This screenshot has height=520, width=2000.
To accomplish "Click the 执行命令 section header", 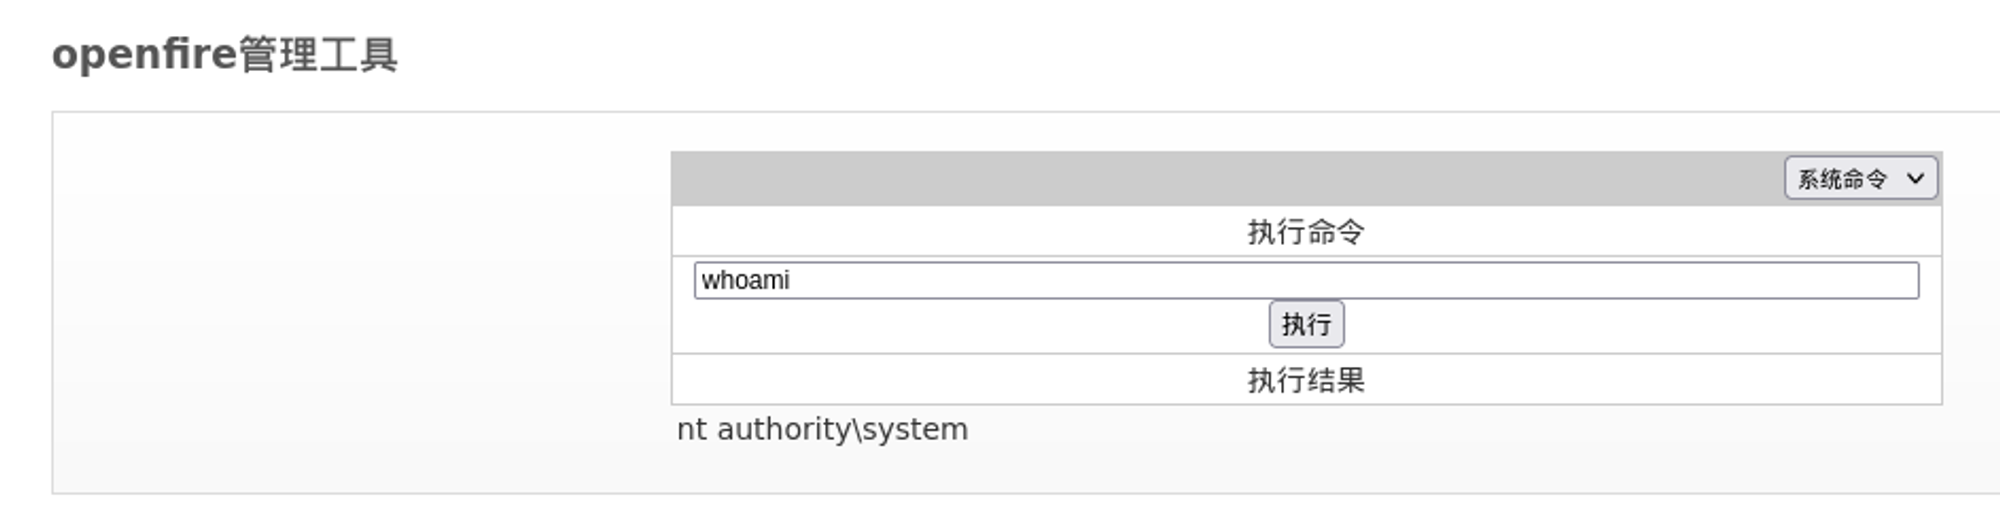I will [x=1306, y=232].
